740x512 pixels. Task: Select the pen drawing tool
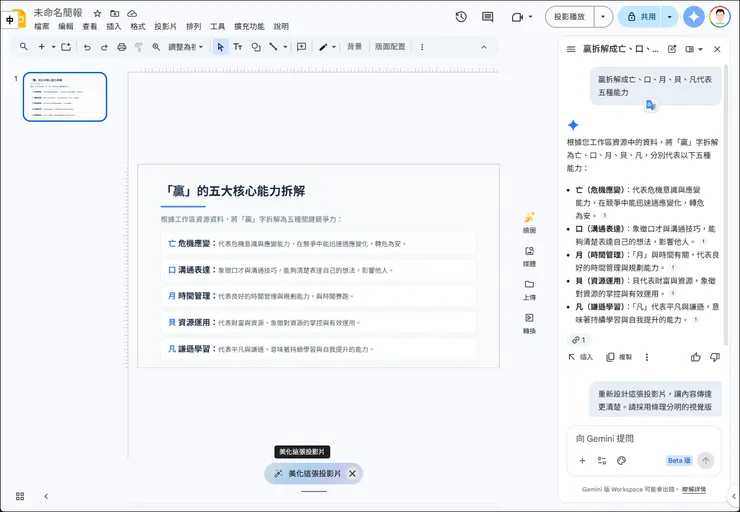tap(323, 47)
